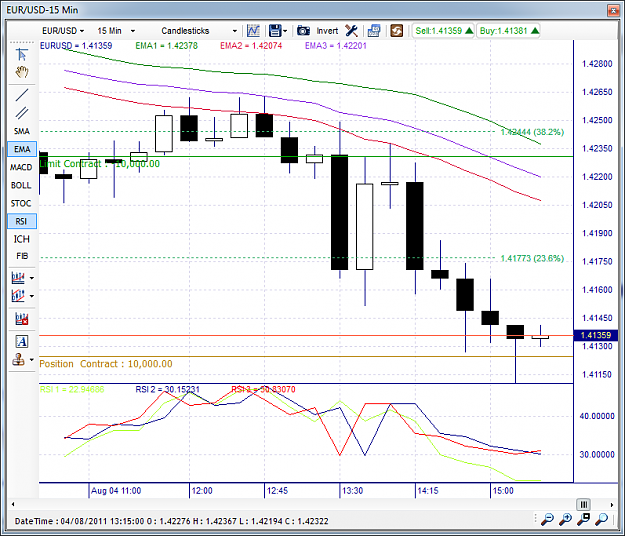Expand the stamp tool dropdown arrow
Viewport: 625px width, 536px height.
pos(32,360)
